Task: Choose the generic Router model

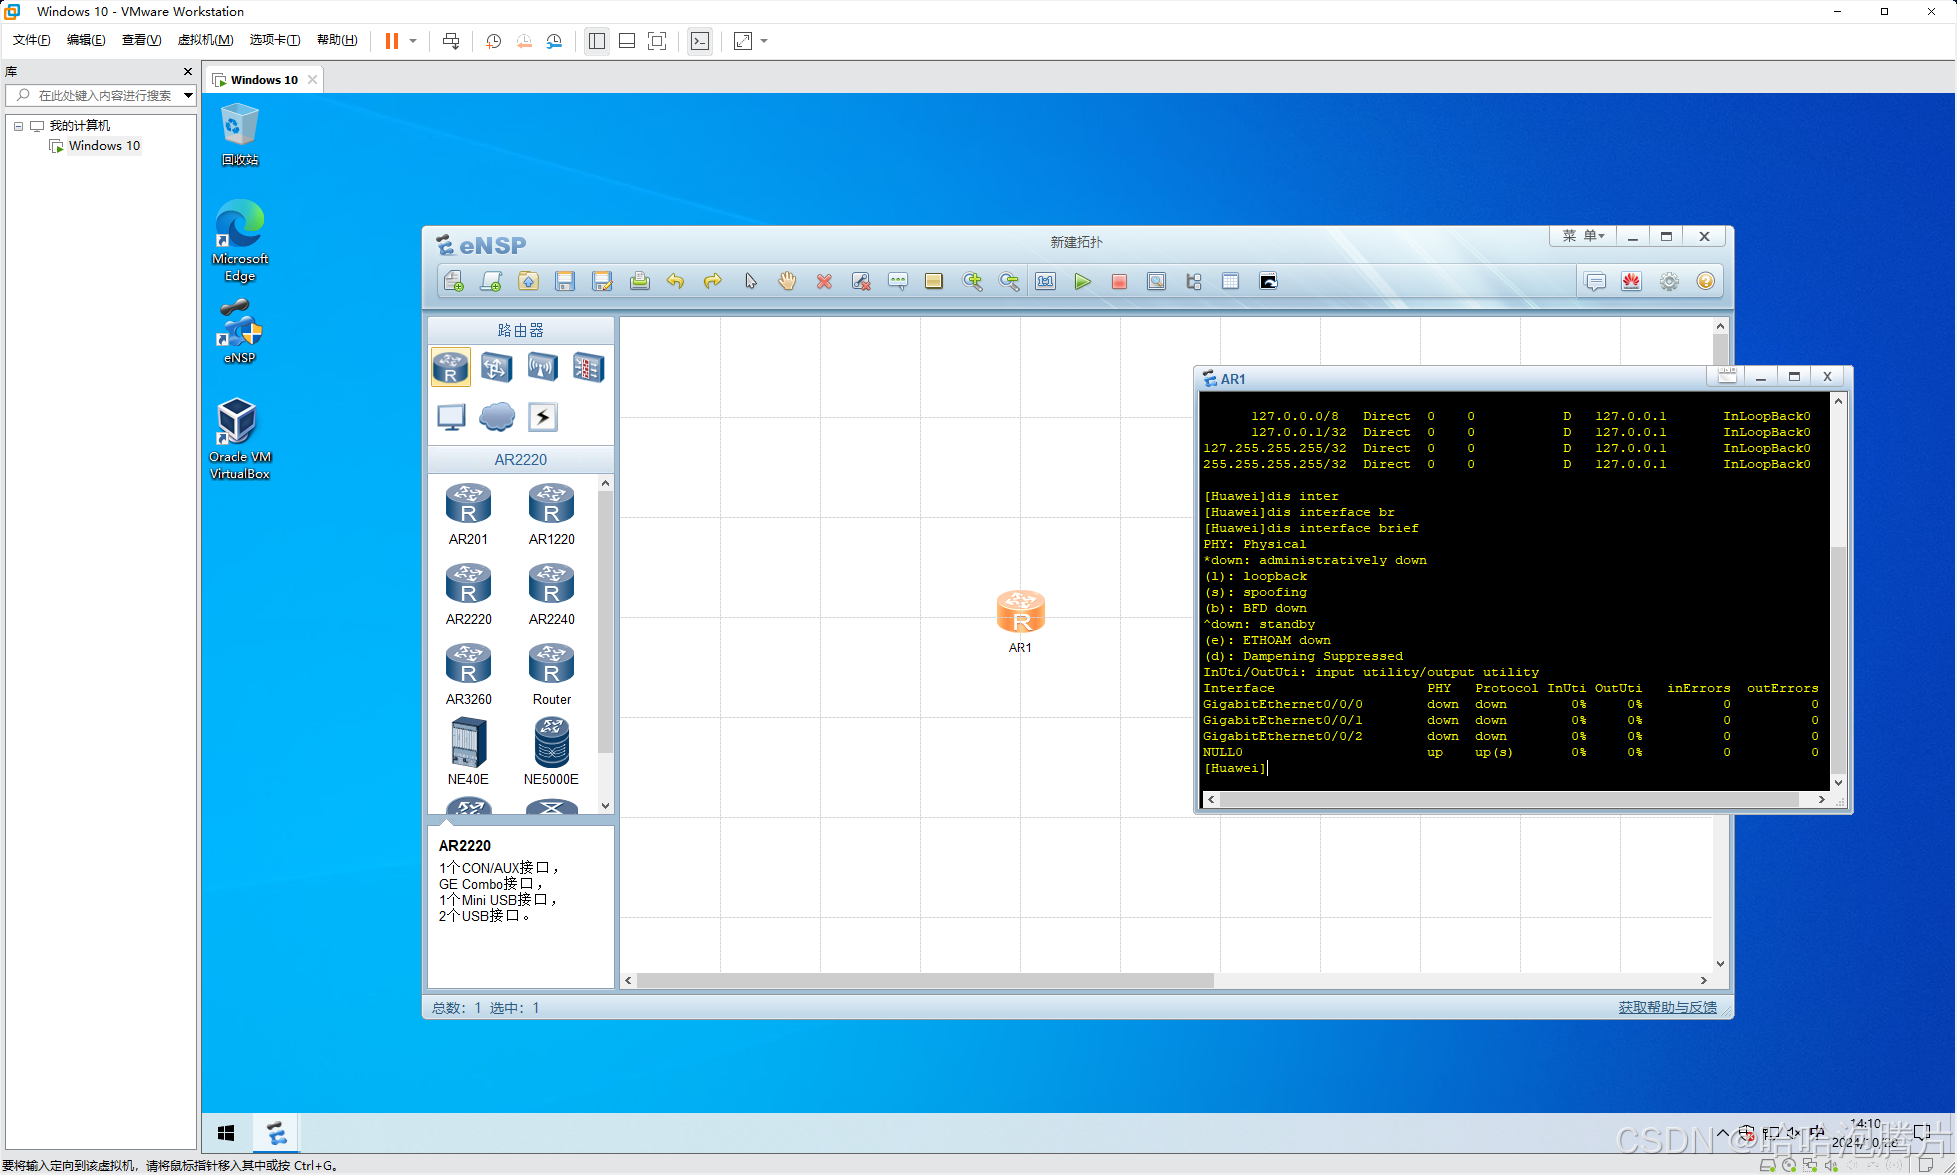Action: tap(551, 674)
